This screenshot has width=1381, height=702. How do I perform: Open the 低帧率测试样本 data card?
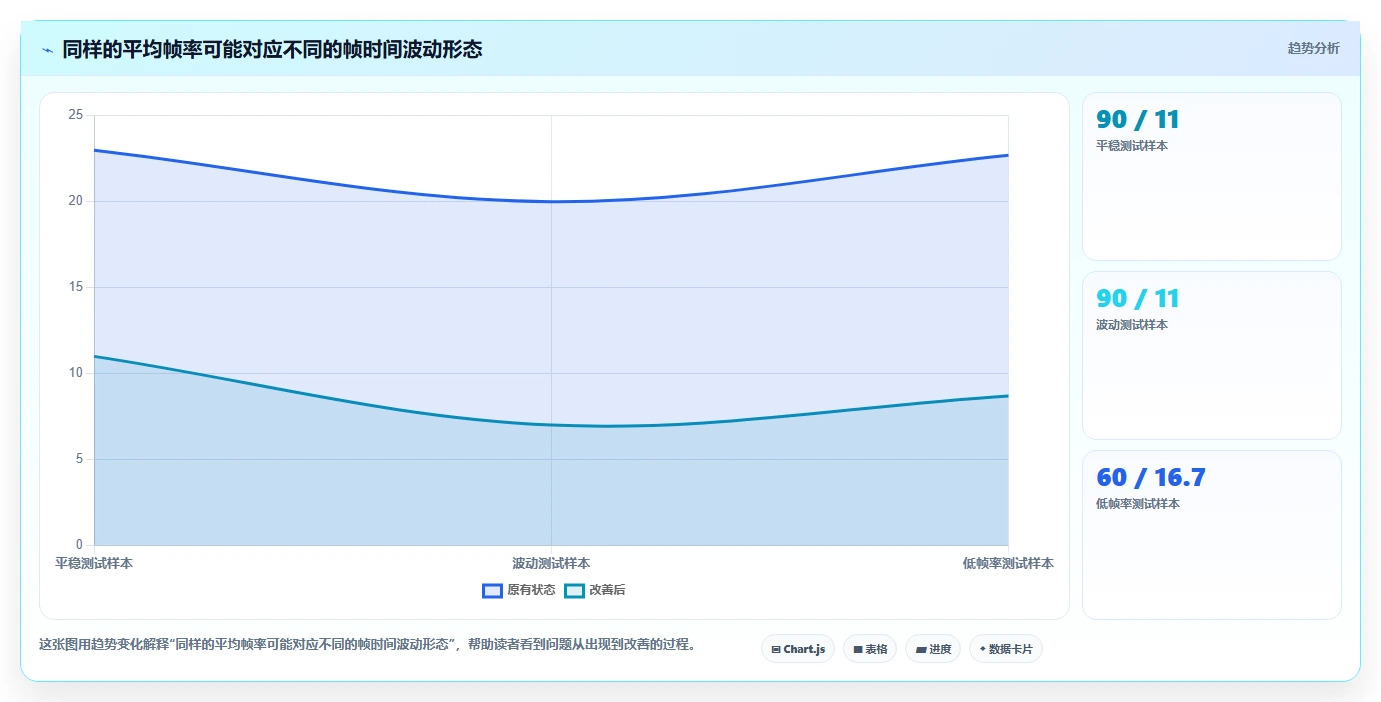pyautogui.click(x=1211, y=534)
